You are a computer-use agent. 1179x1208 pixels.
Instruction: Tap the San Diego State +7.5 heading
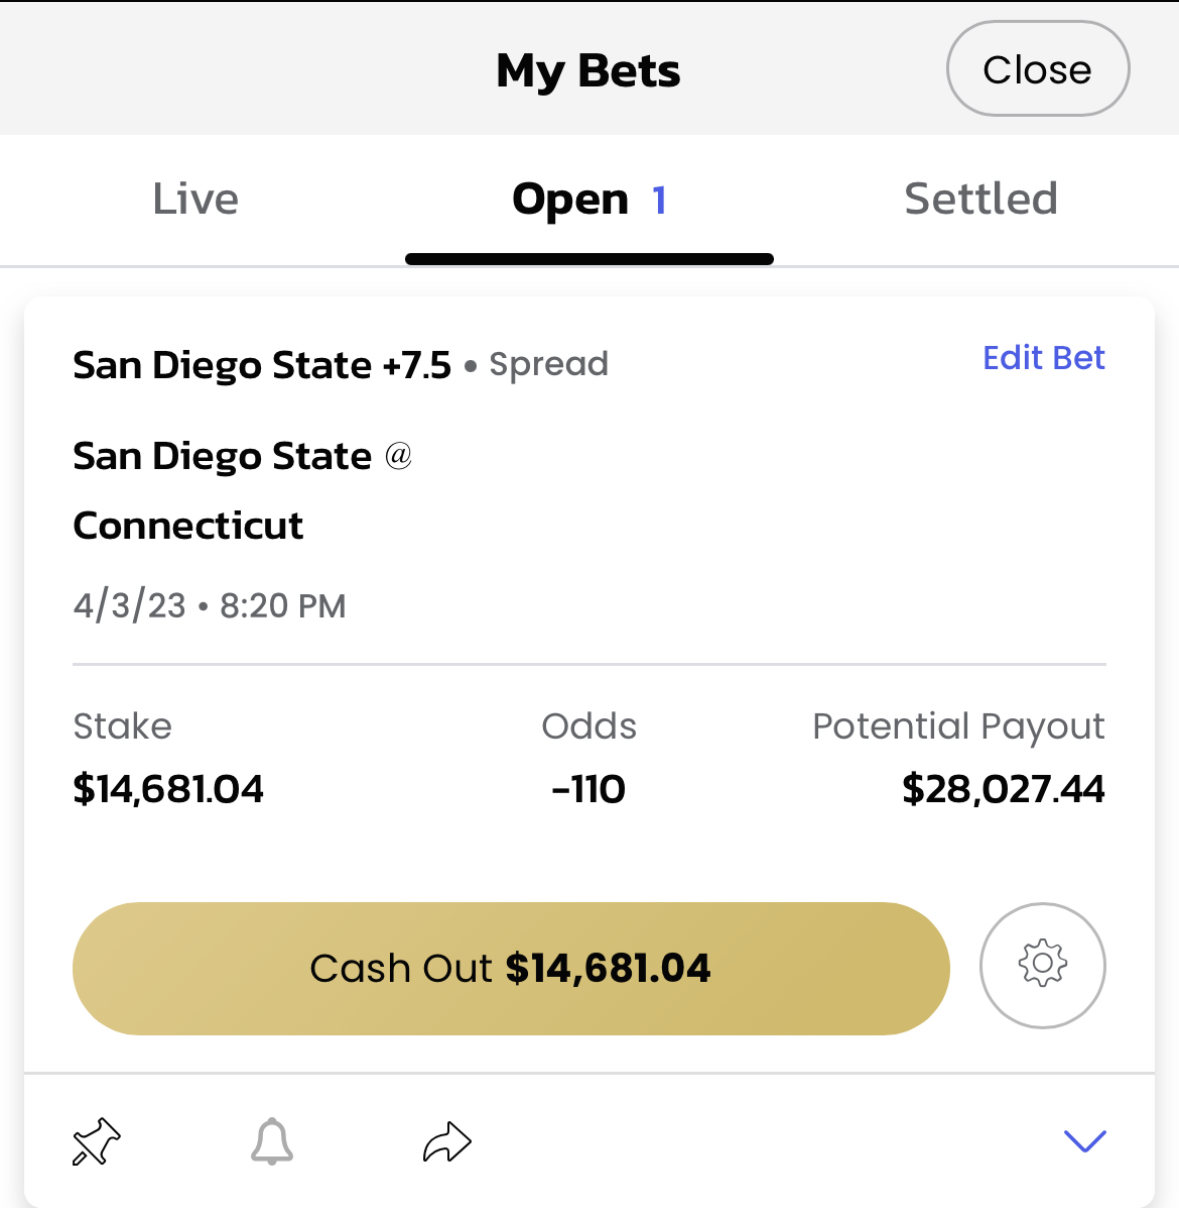[x=262, y=365]
